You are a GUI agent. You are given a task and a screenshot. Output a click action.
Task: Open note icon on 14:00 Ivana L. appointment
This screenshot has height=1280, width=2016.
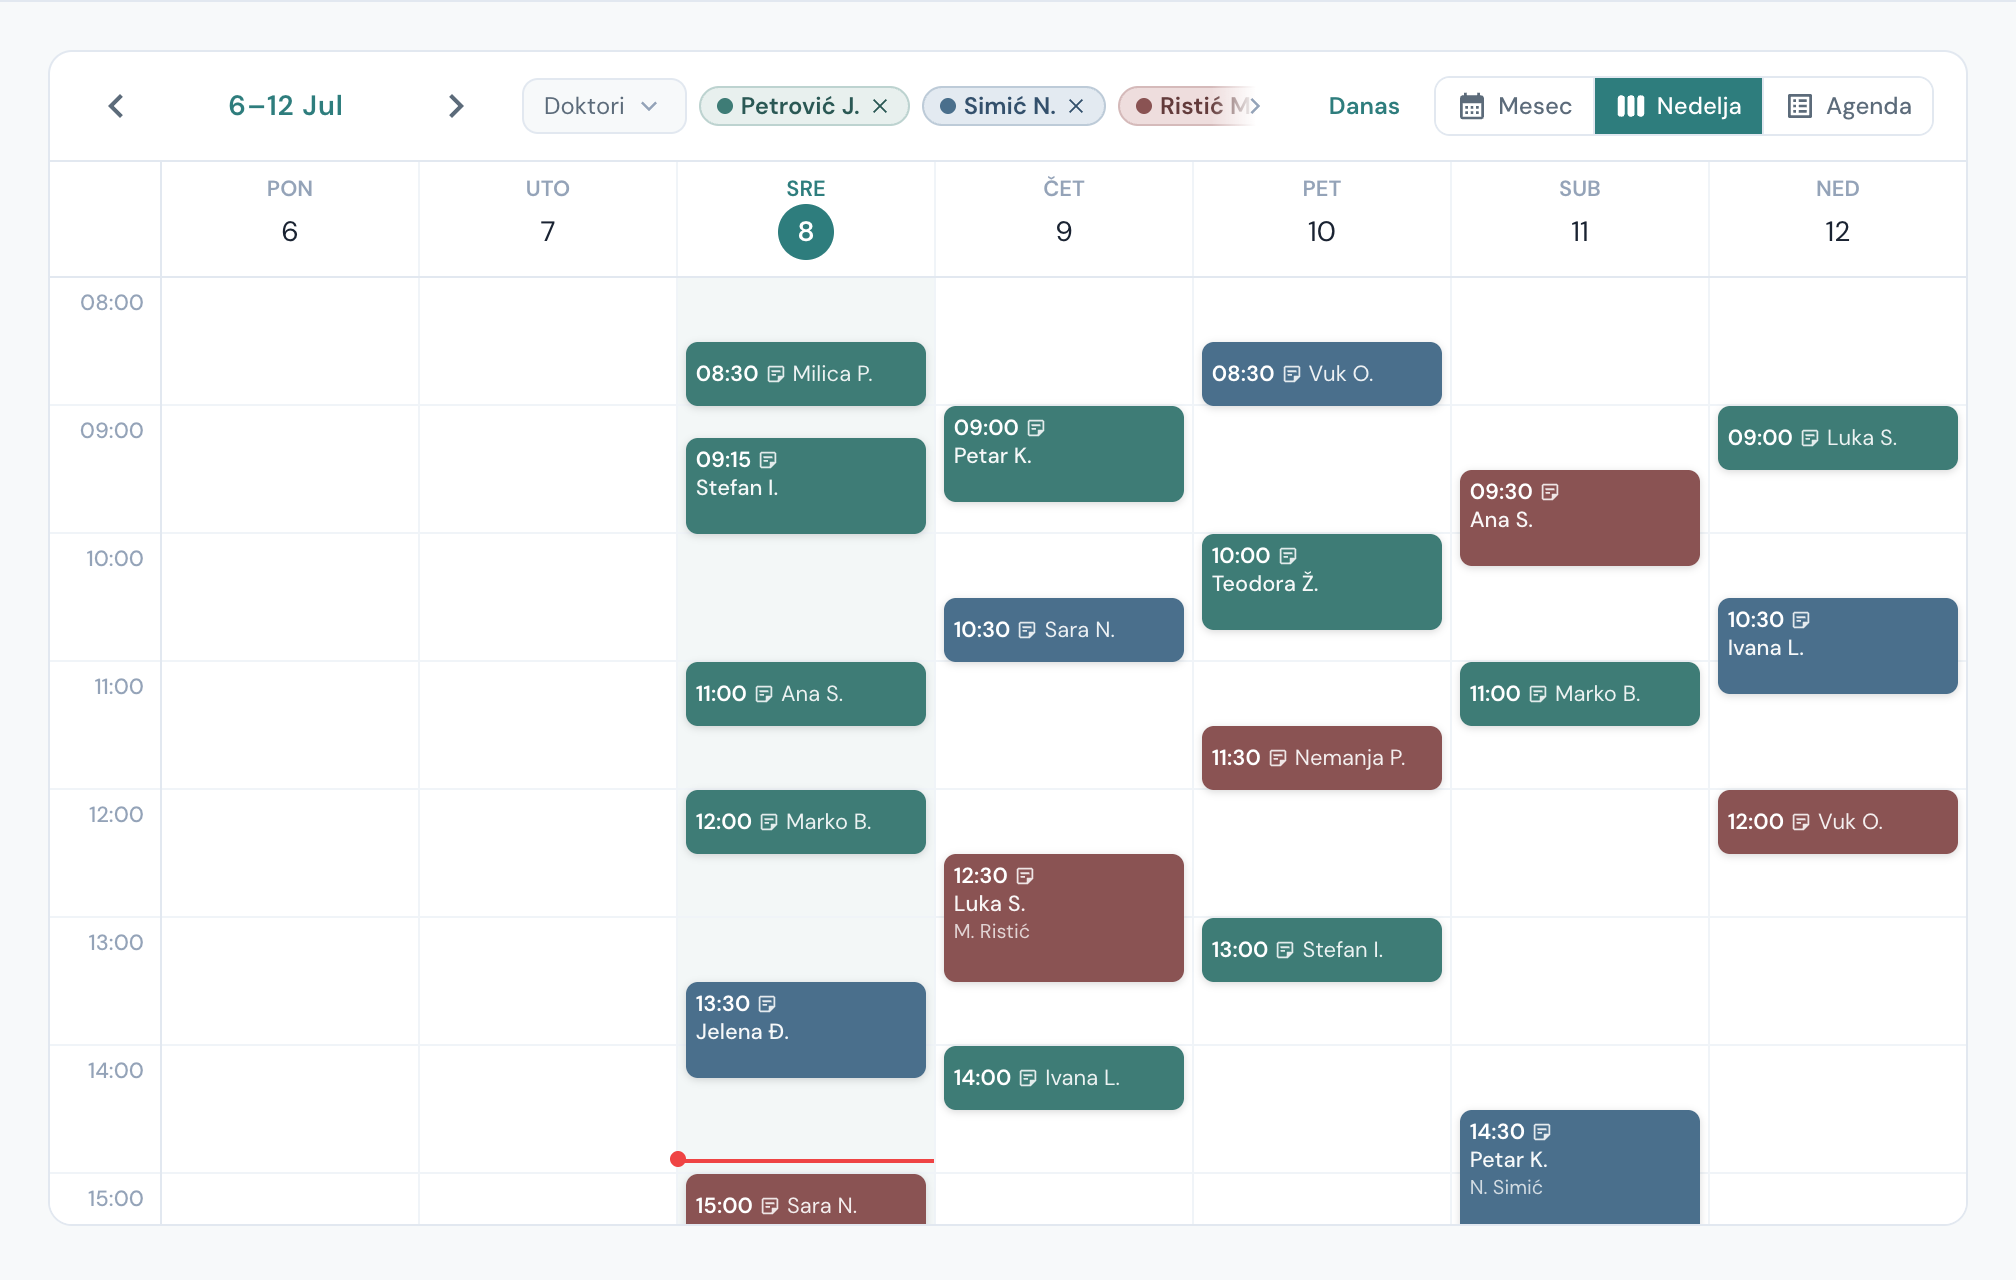[1028, 1078]
